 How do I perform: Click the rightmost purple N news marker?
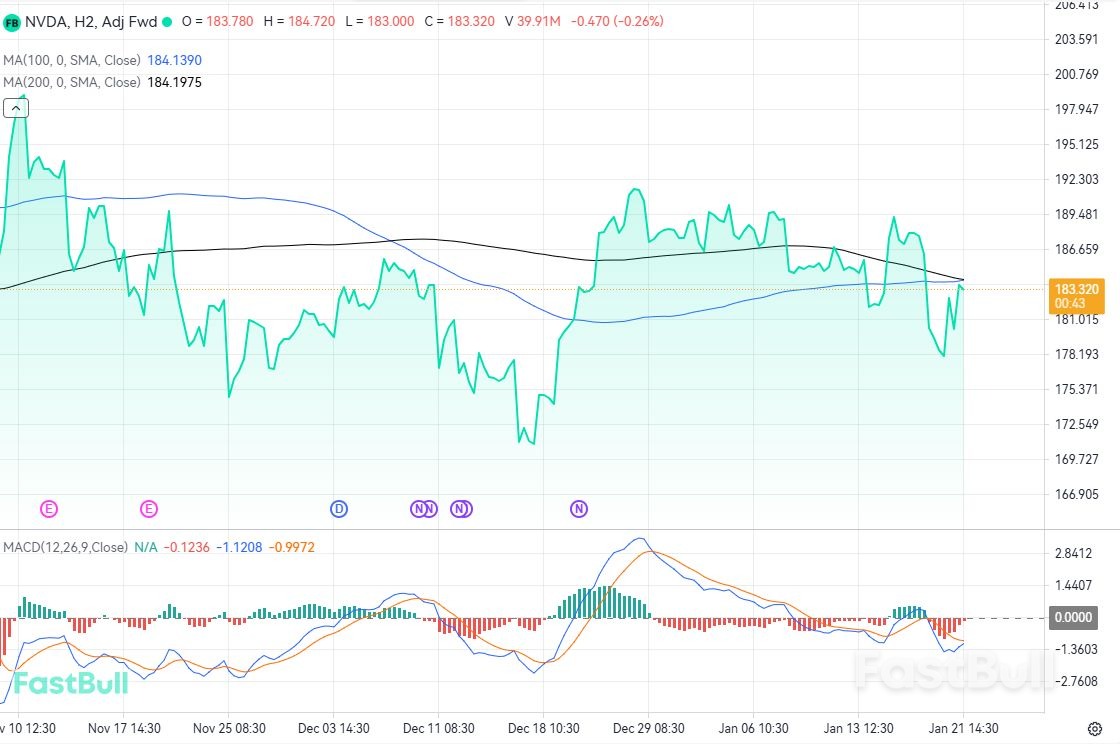pyautogui.click(x=579, y=509)
